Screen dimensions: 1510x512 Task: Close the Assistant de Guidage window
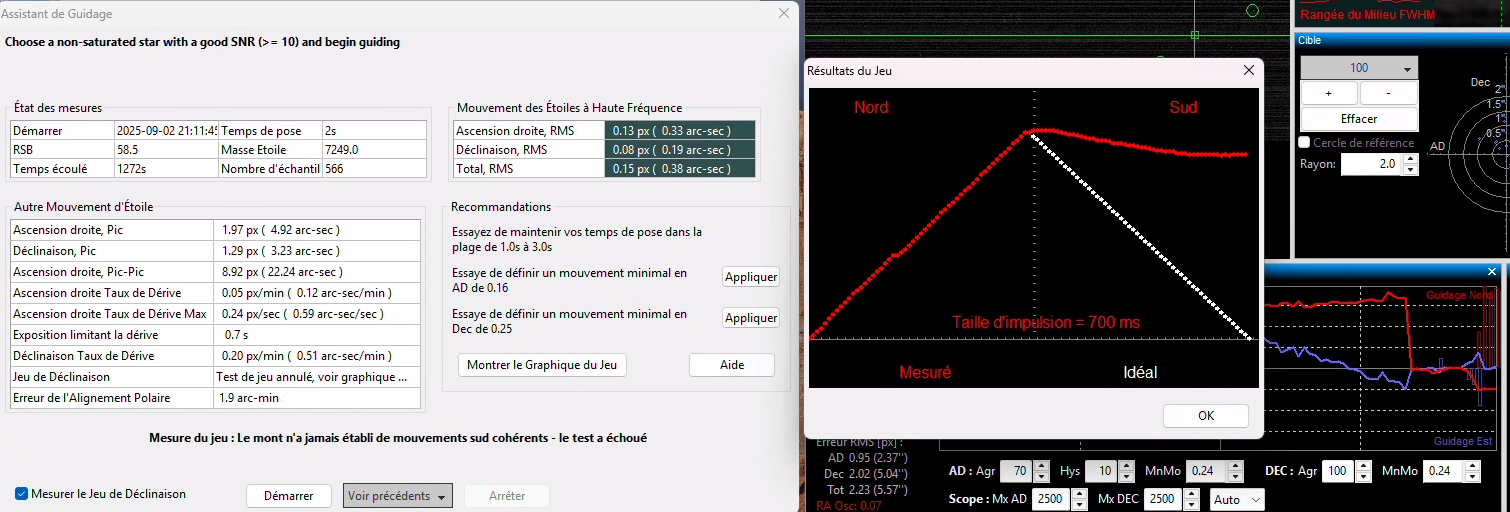click(783, 14)
